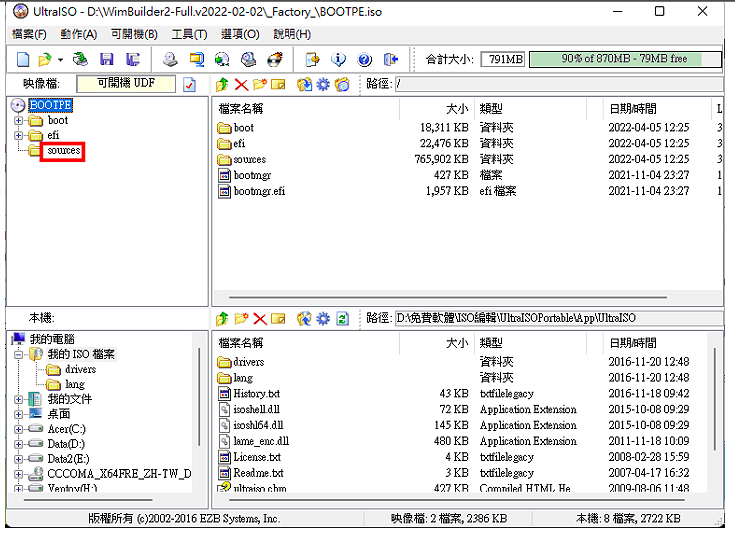Open the 可開機(B) menu
The height and width of the screenshot is (535, 735).
pos(134,34)
